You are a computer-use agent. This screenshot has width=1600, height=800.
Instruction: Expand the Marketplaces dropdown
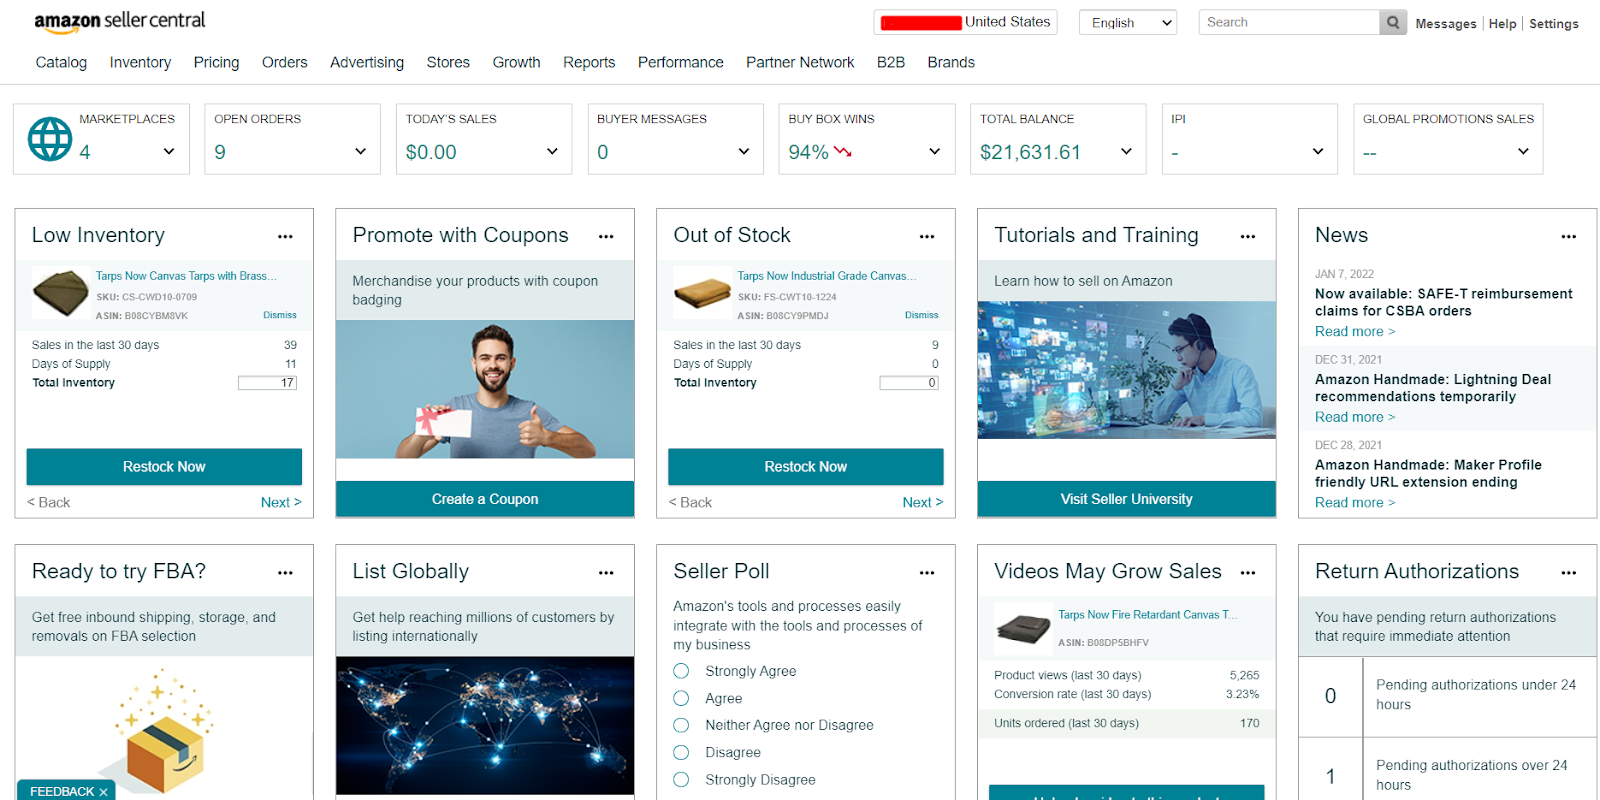[x=169, y=152]
